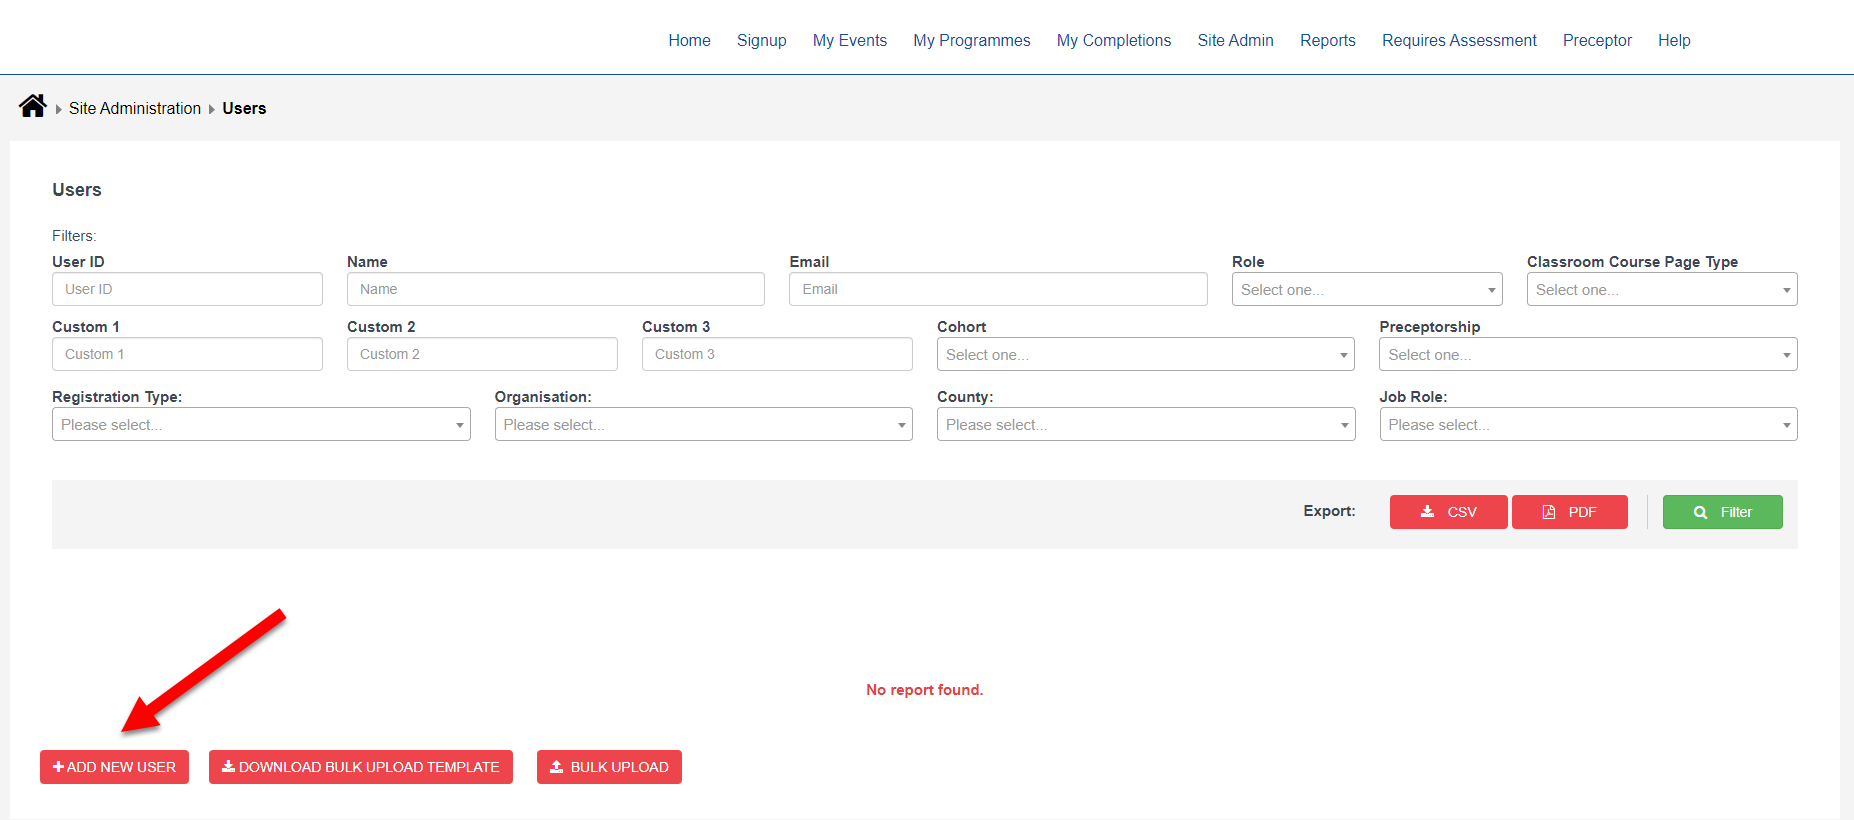The image size is (1854, 820).
Task: Go to the Signup page
Action: (x=761, y=40)
